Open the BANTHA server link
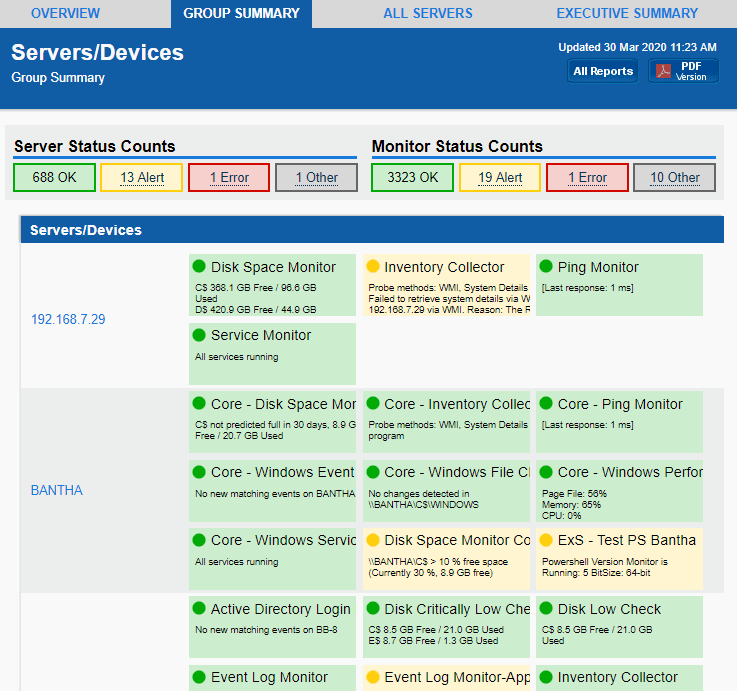Image resolution: width=737 pixels, height=691 pixels. (57, 490)
